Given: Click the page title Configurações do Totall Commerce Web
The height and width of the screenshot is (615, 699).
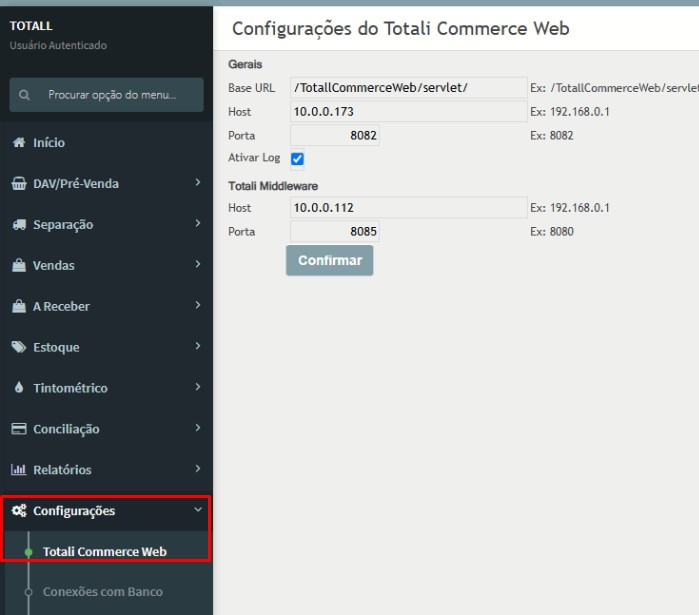Looking at the screenshot, I should (401, 29).
